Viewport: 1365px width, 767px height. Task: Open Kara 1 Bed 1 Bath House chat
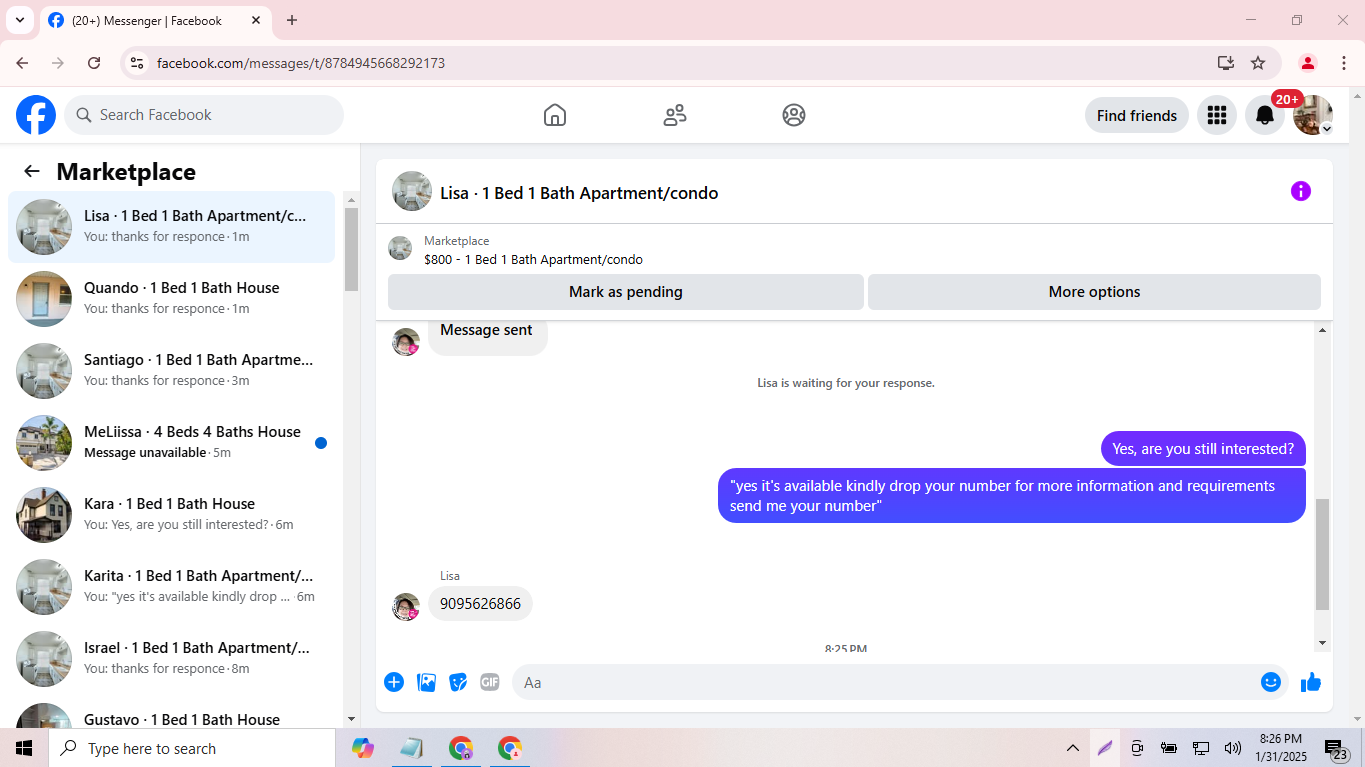(x=172, y=515)
